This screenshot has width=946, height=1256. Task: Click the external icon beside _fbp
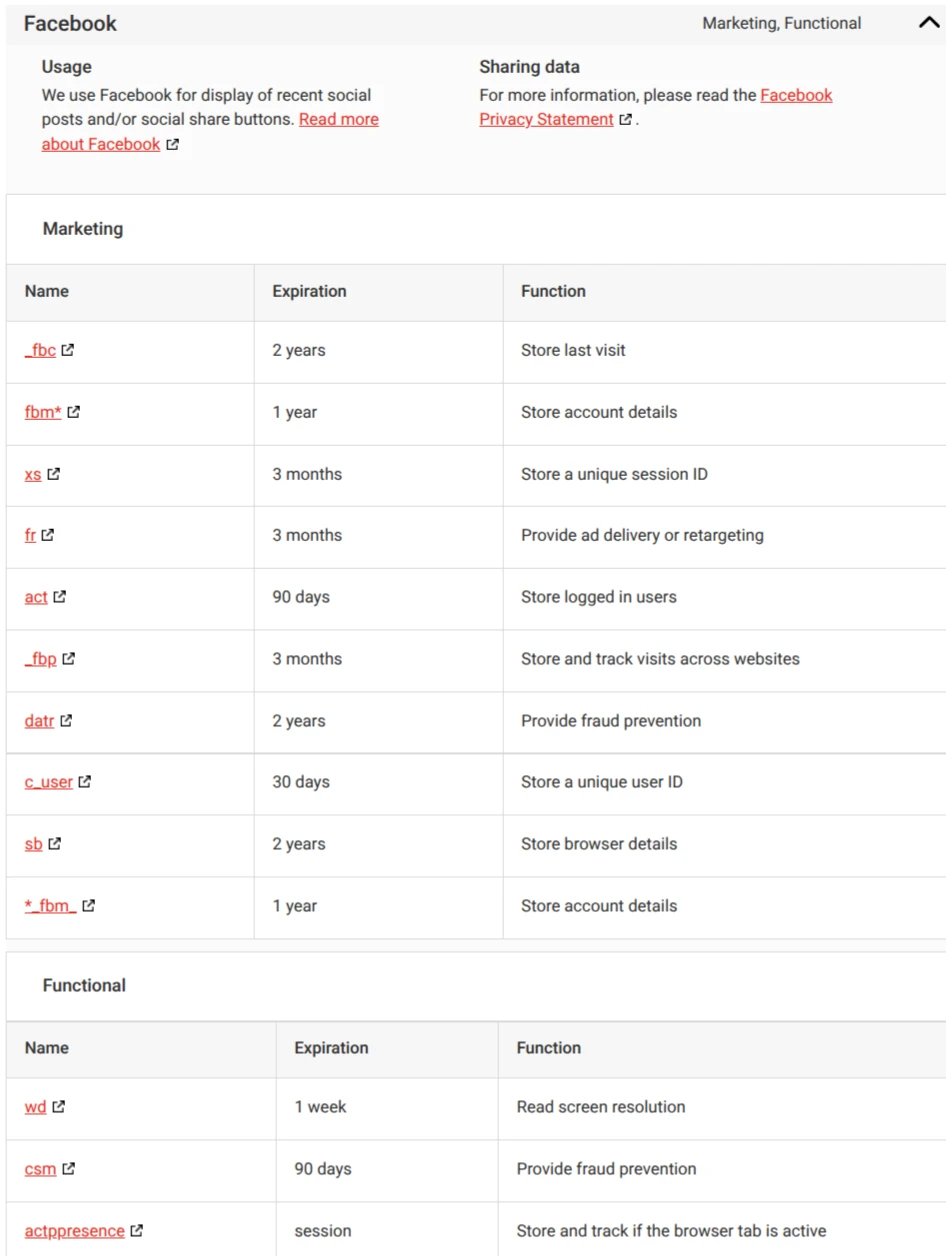[69, 659]
